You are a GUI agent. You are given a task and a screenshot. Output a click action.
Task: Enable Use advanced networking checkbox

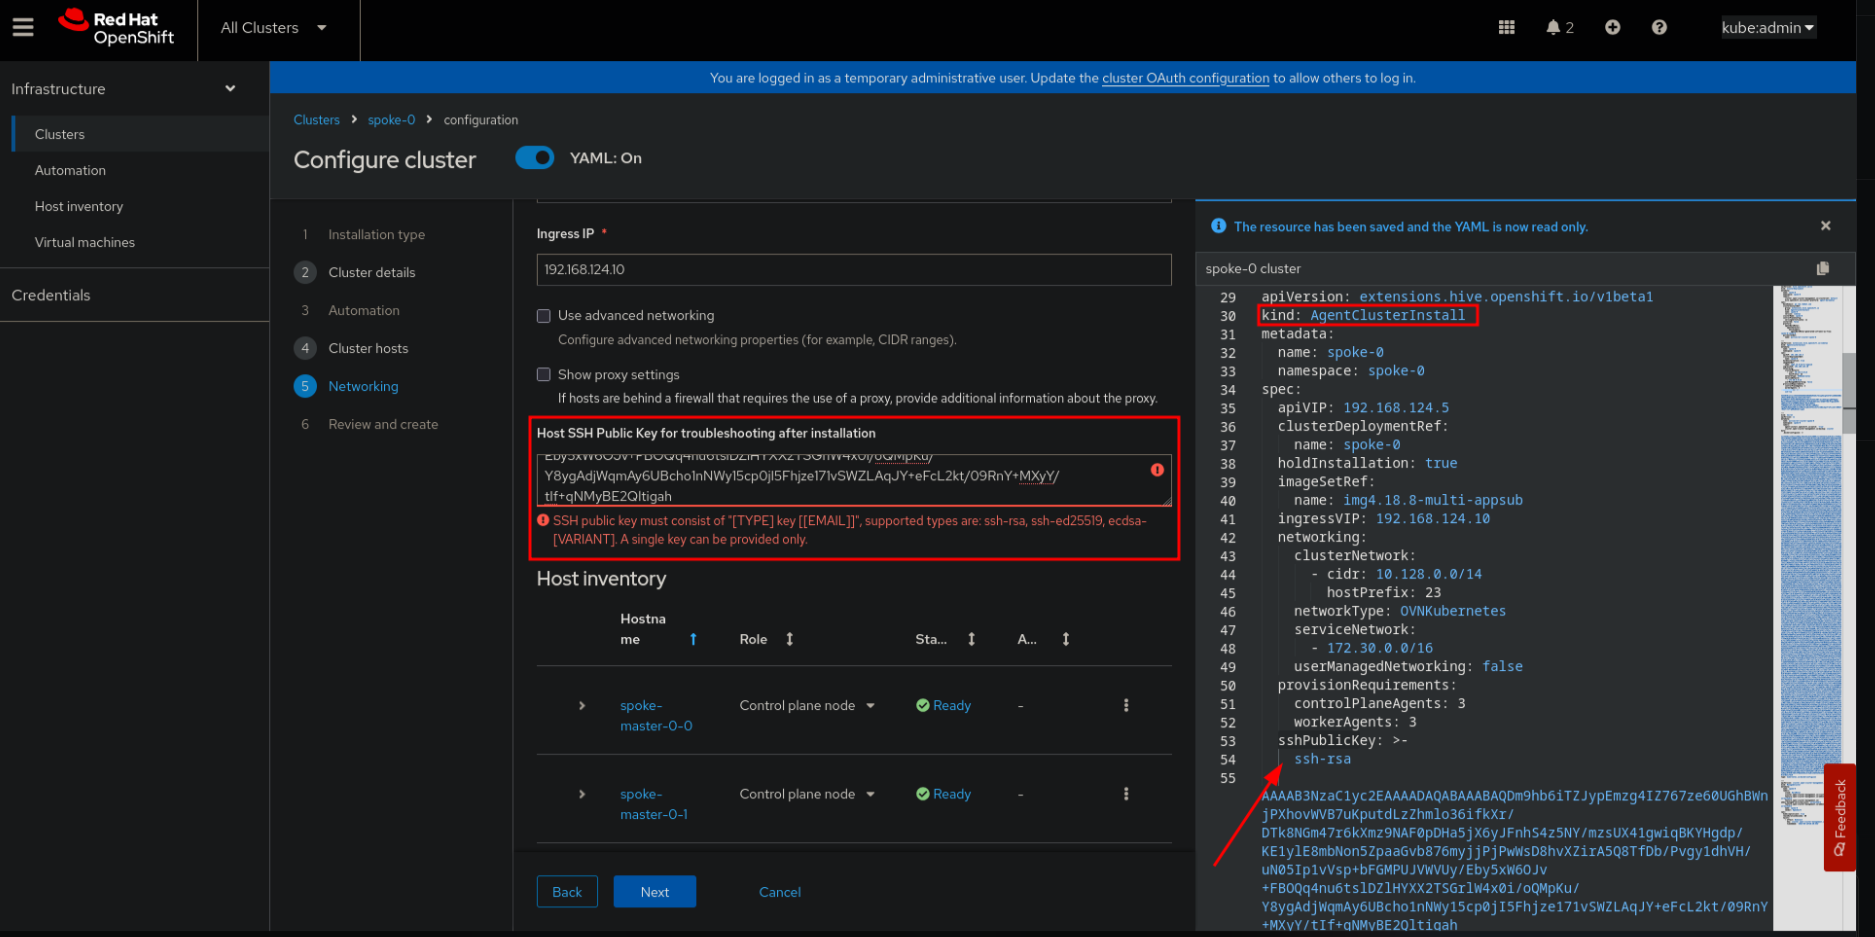(544, 316)
